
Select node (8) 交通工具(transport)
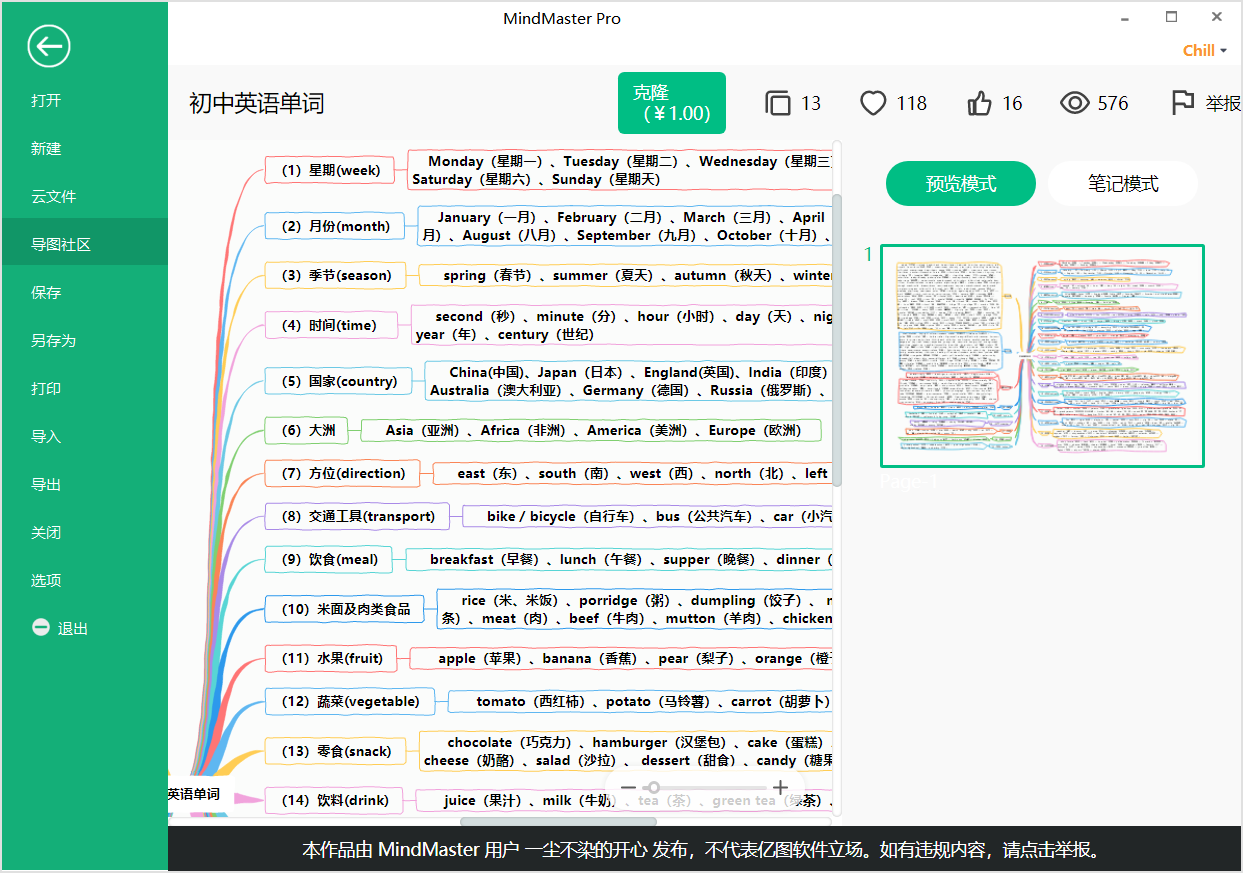[x=358, y=516]
